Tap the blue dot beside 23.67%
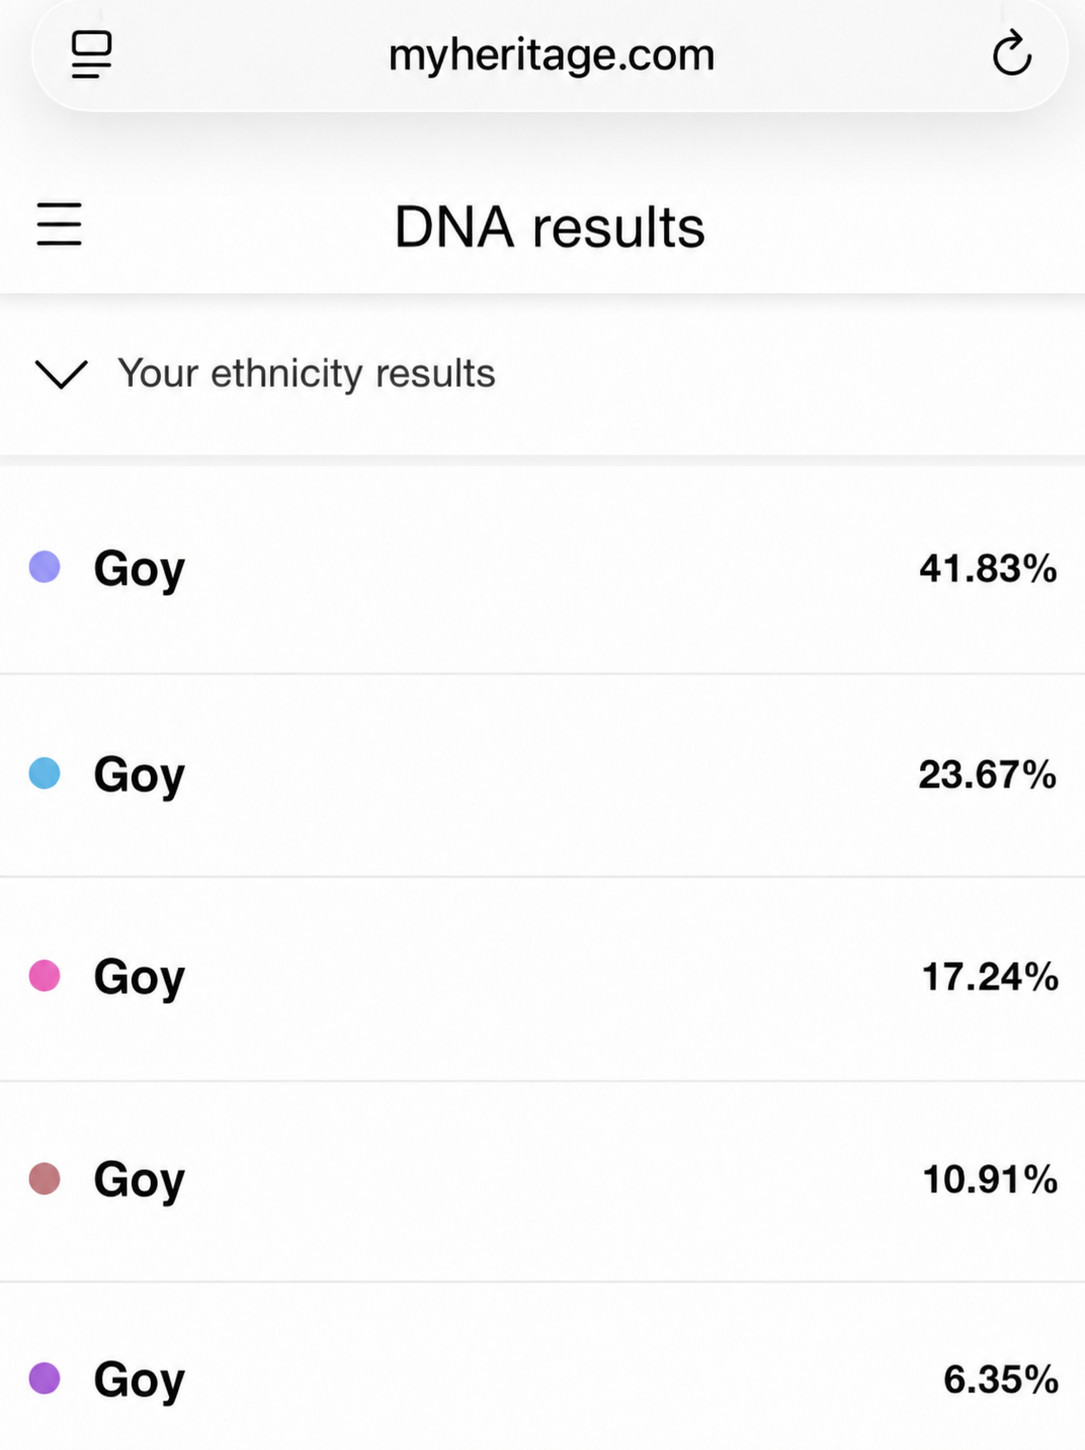This screenshot has width=1085, height=1450. [44, 773]
